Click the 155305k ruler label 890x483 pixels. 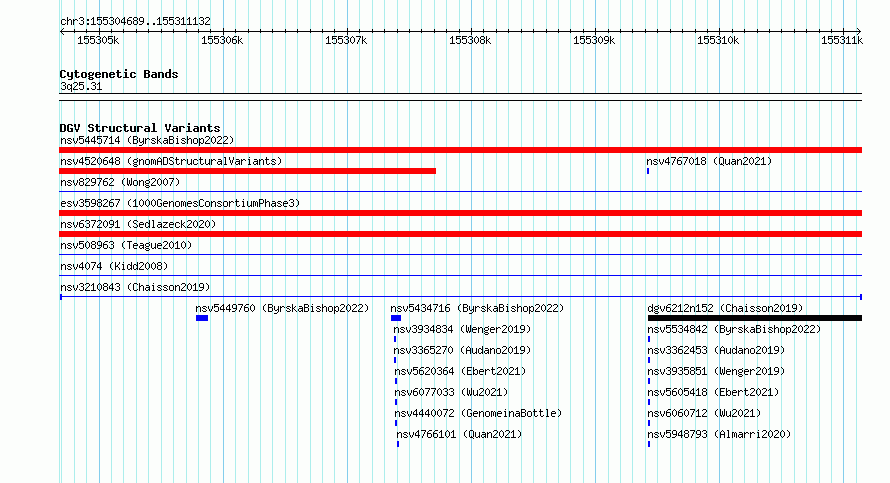[98, 40]
